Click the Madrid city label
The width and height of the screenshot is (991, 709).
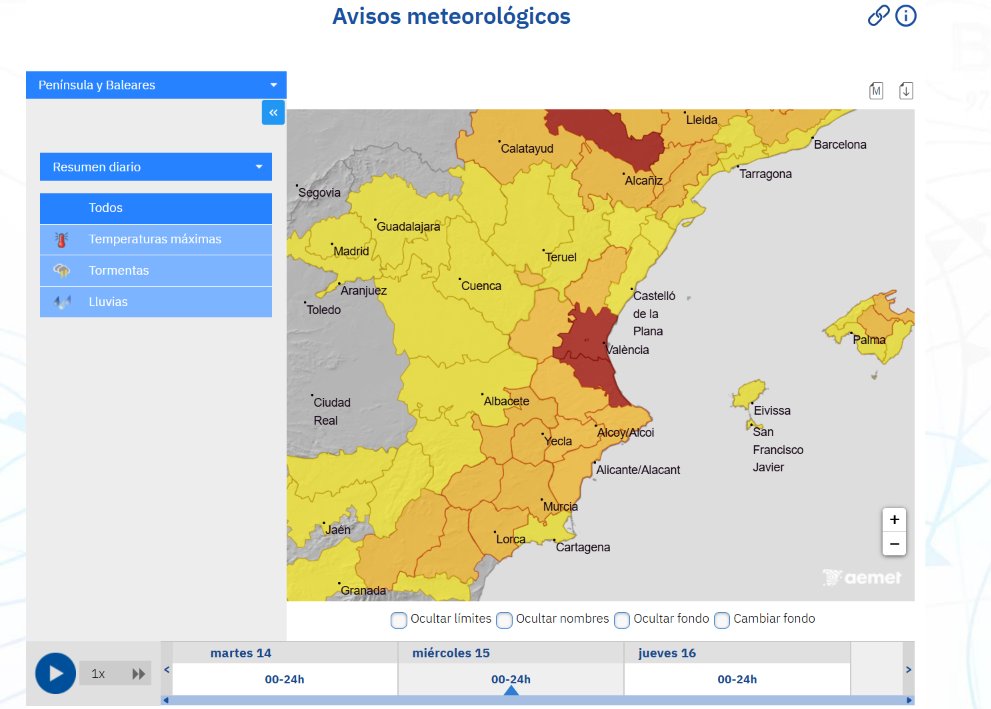click(351, 251)
